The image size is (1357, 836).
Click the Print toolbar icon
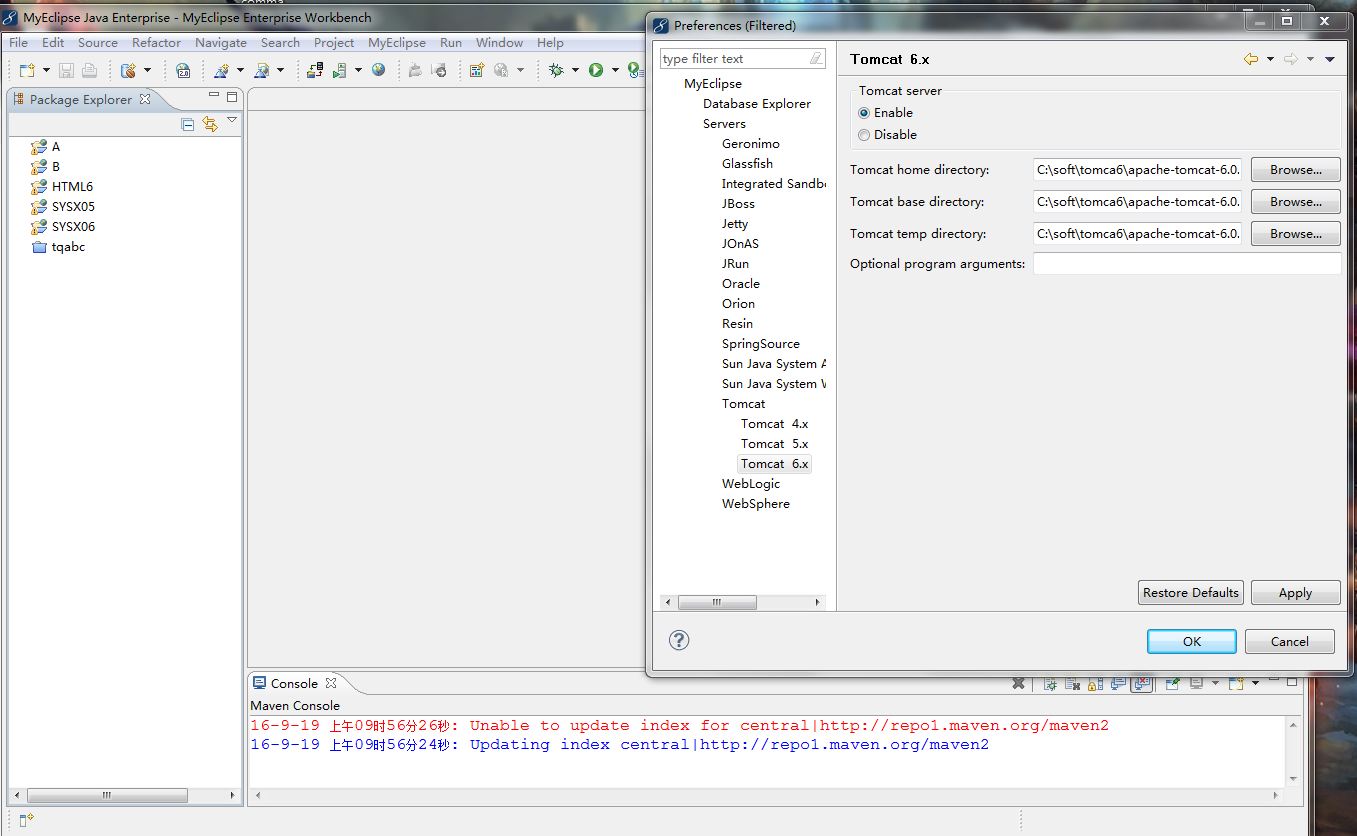click(89, 70)
